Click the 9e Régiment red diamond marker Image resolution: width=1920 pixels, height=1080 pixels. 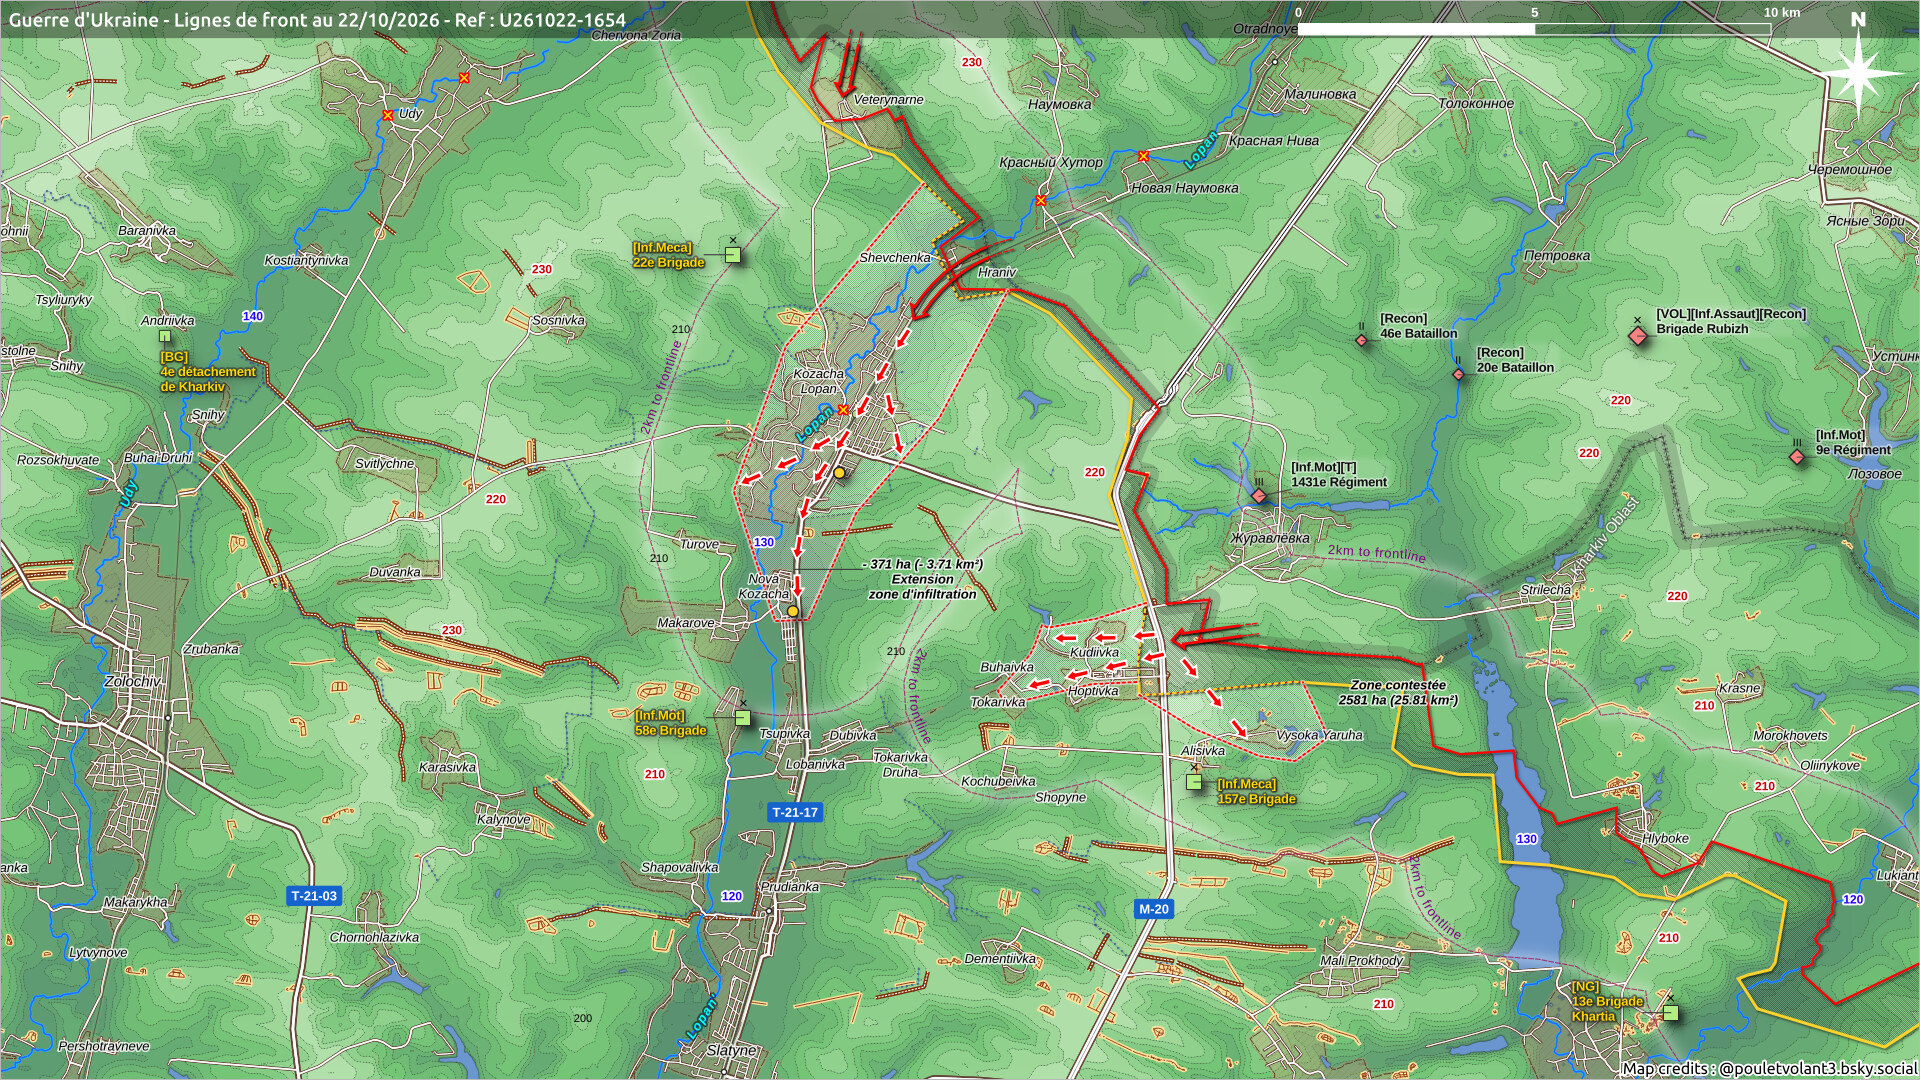coord(1797,457)
